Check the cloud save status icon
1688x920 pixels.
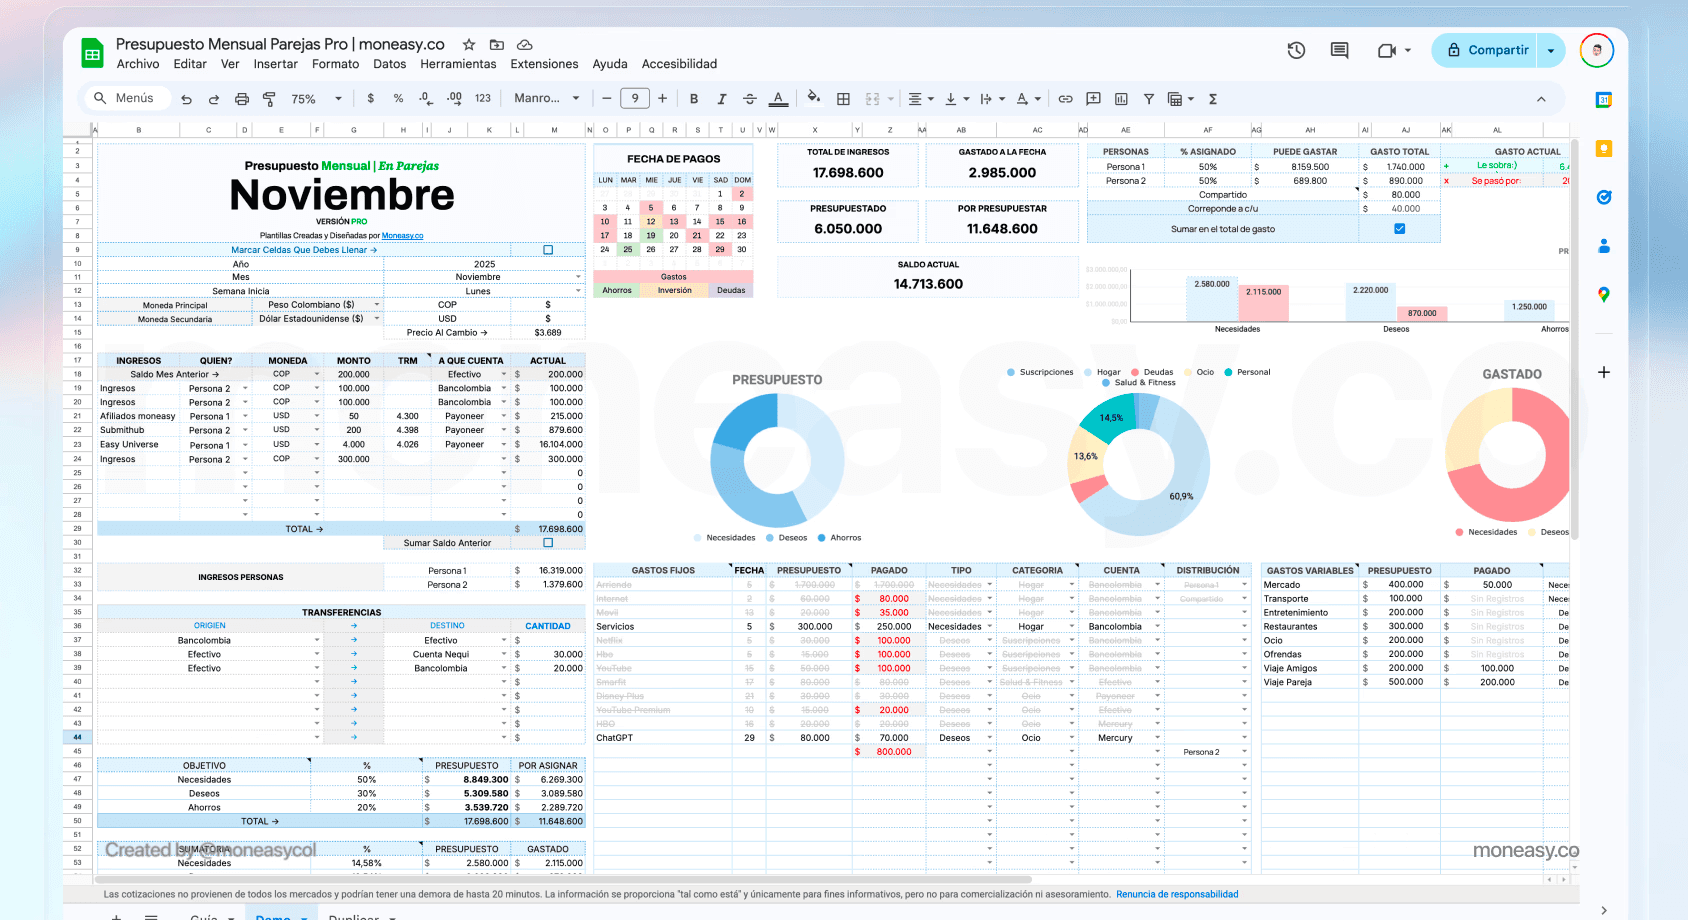pos(525,44)
